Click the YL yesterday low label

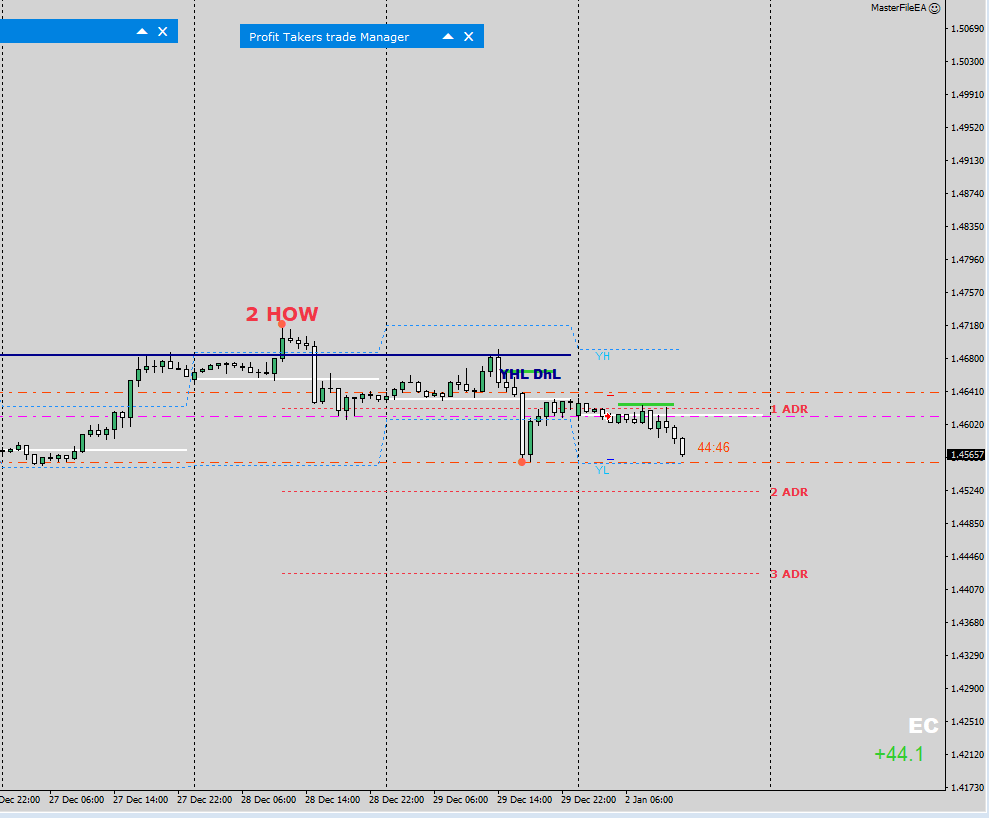[x=602, y=470]
